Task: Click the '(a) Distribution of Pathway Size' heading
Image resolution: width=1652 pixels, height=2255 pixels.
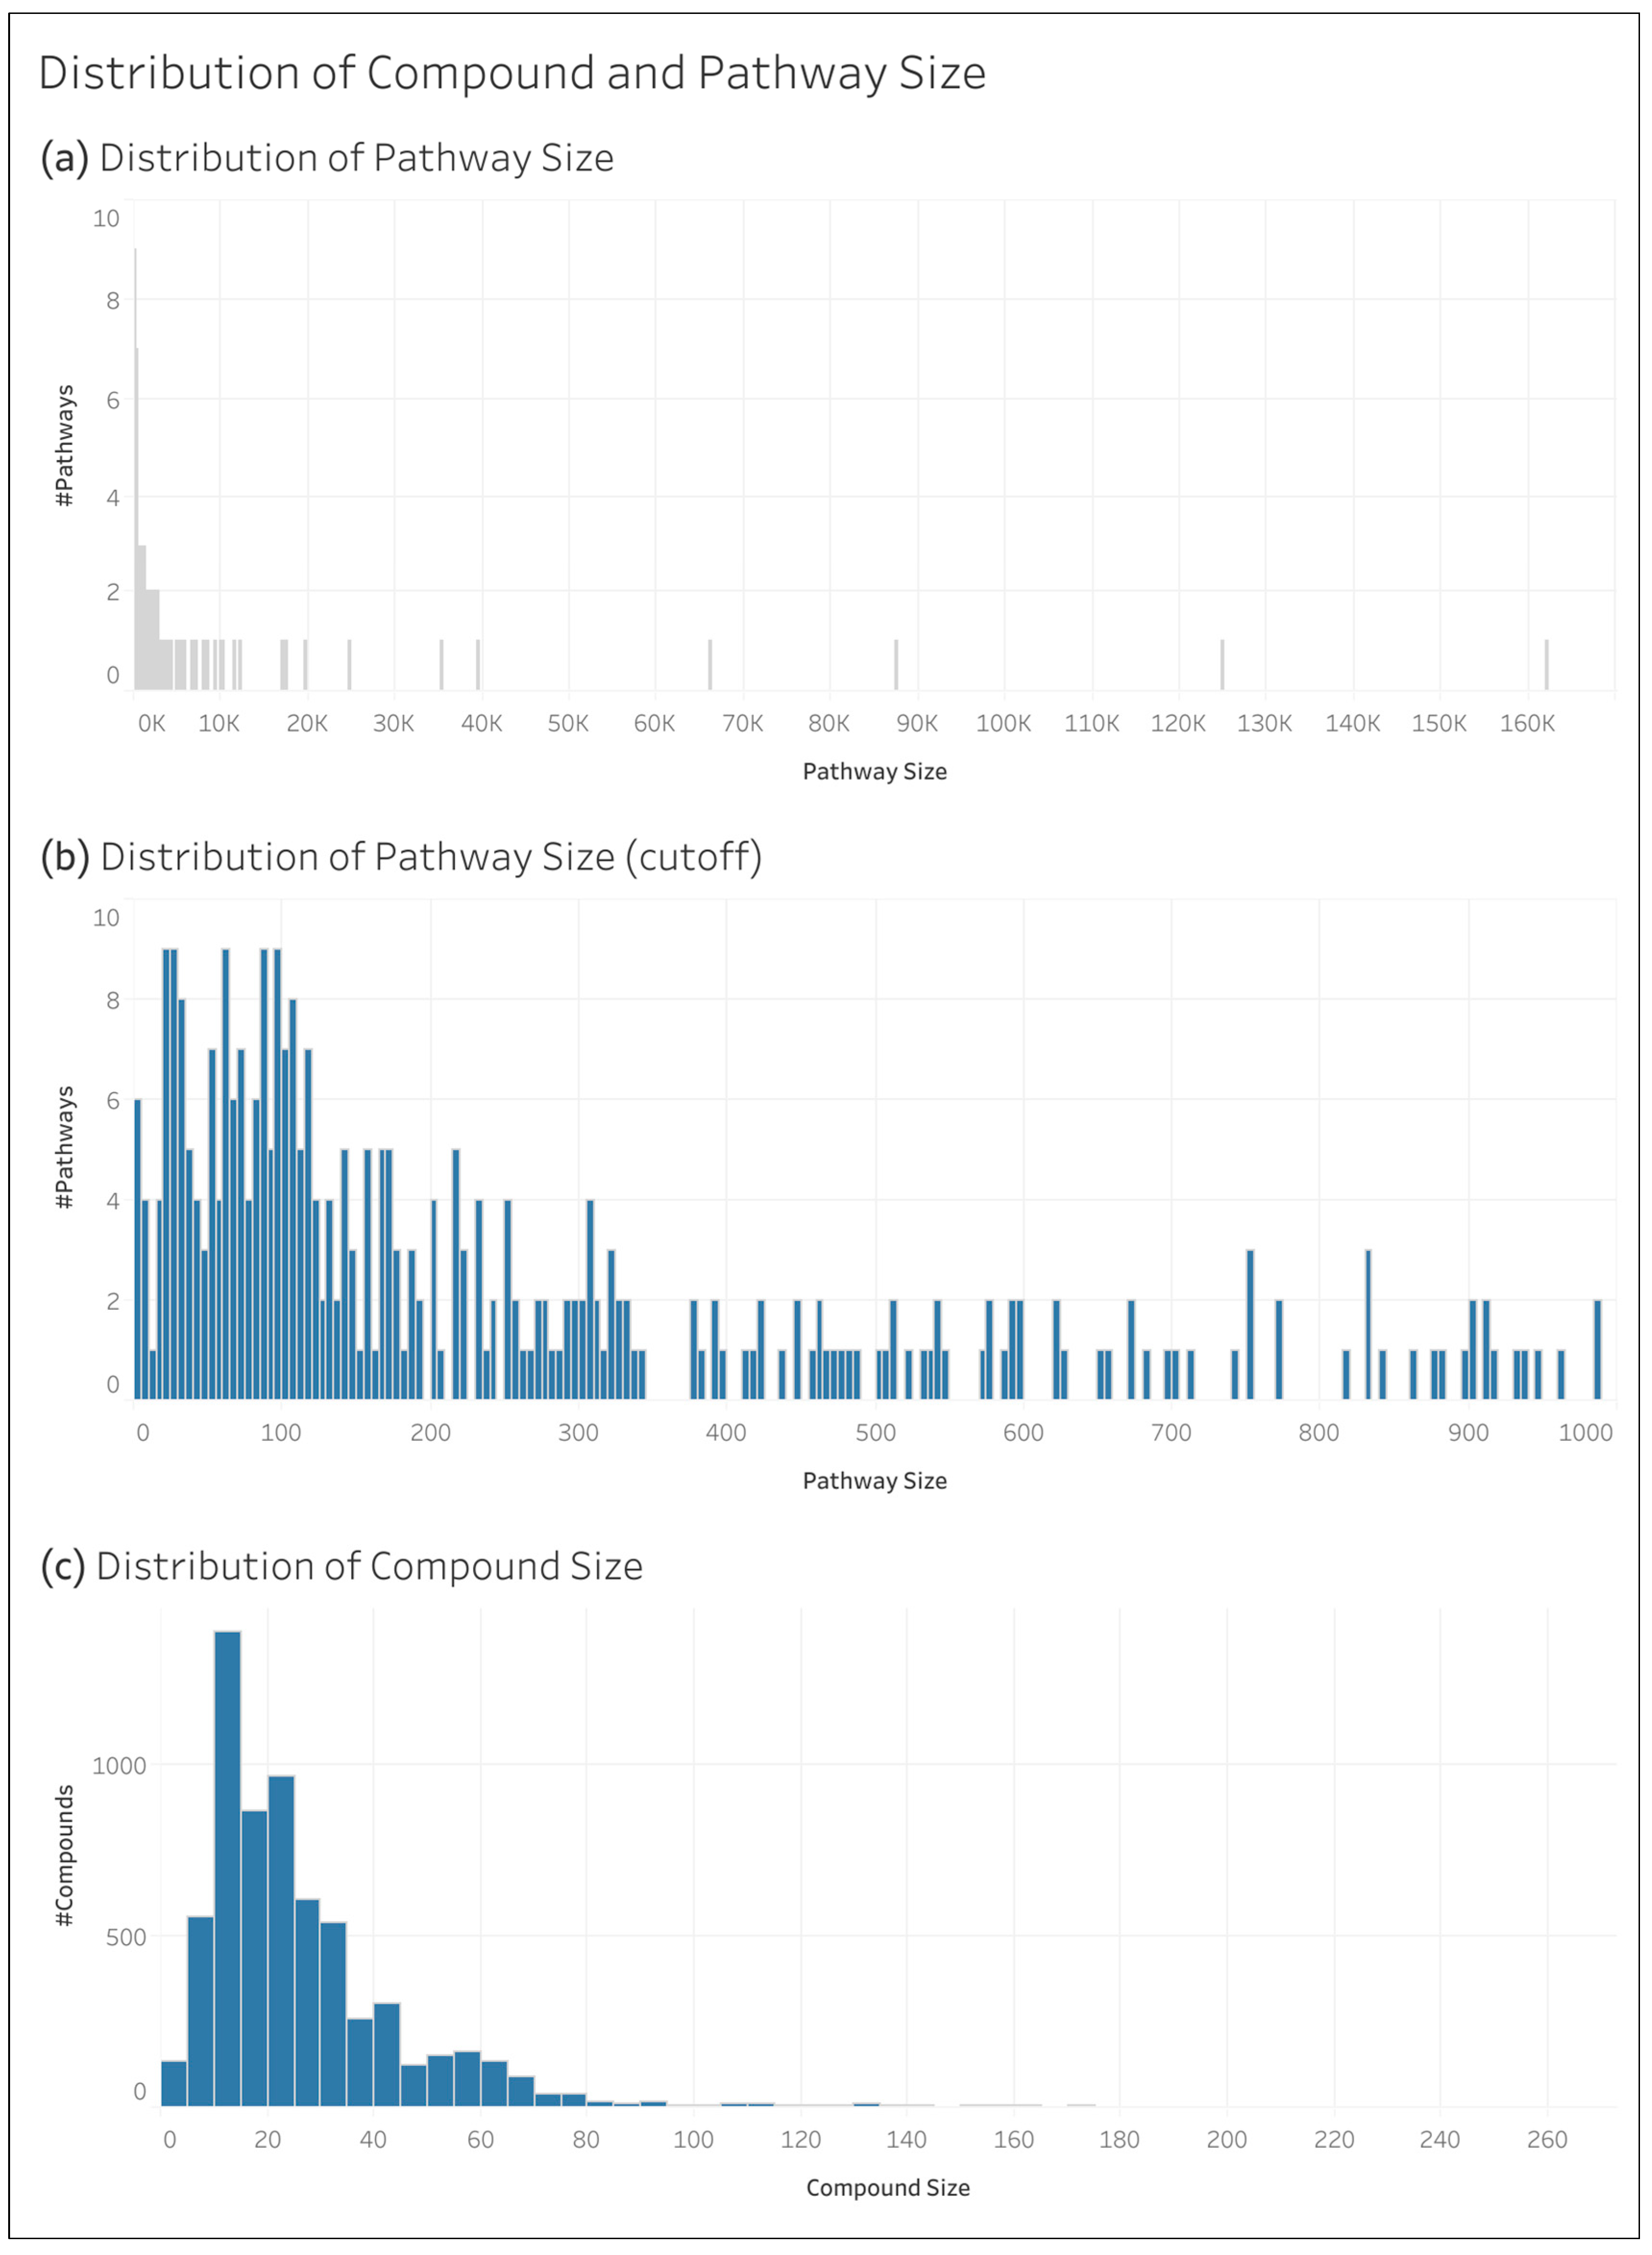Action: [327, 158]
